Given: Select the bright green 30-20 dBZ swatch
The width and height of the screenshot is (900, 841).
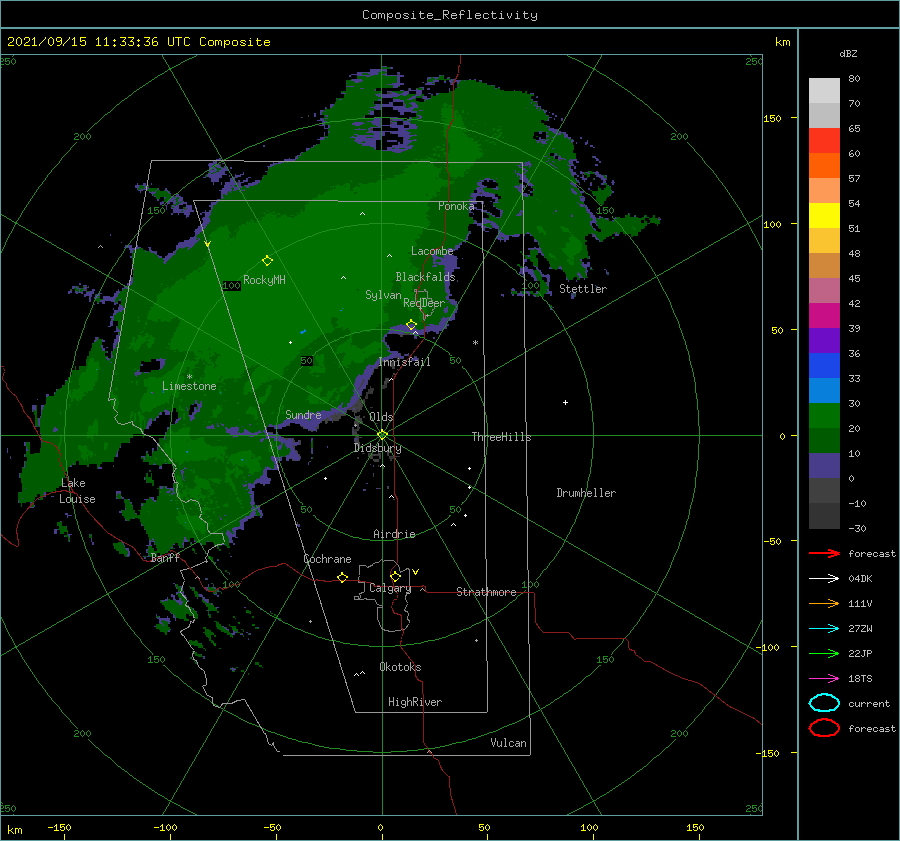Looking at the screenshot, I should [824, 416].
